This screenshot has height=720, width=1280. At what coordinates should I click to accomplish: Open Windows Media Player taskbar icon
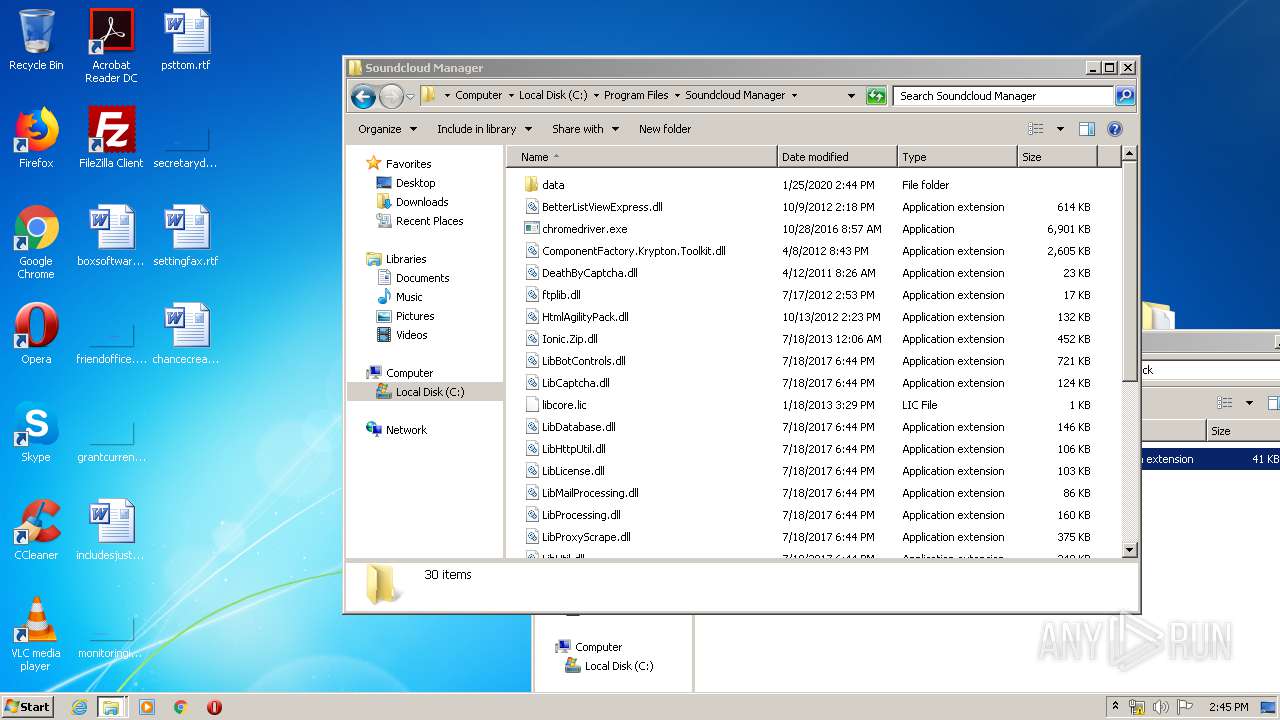click(x=147, y=707)
